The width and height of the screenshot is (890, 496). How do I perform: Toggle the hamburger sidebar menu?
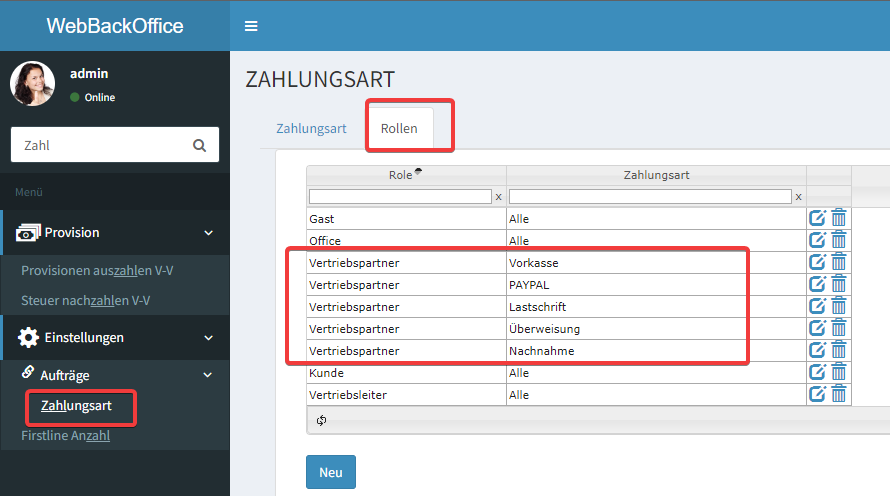click(251, 26)
